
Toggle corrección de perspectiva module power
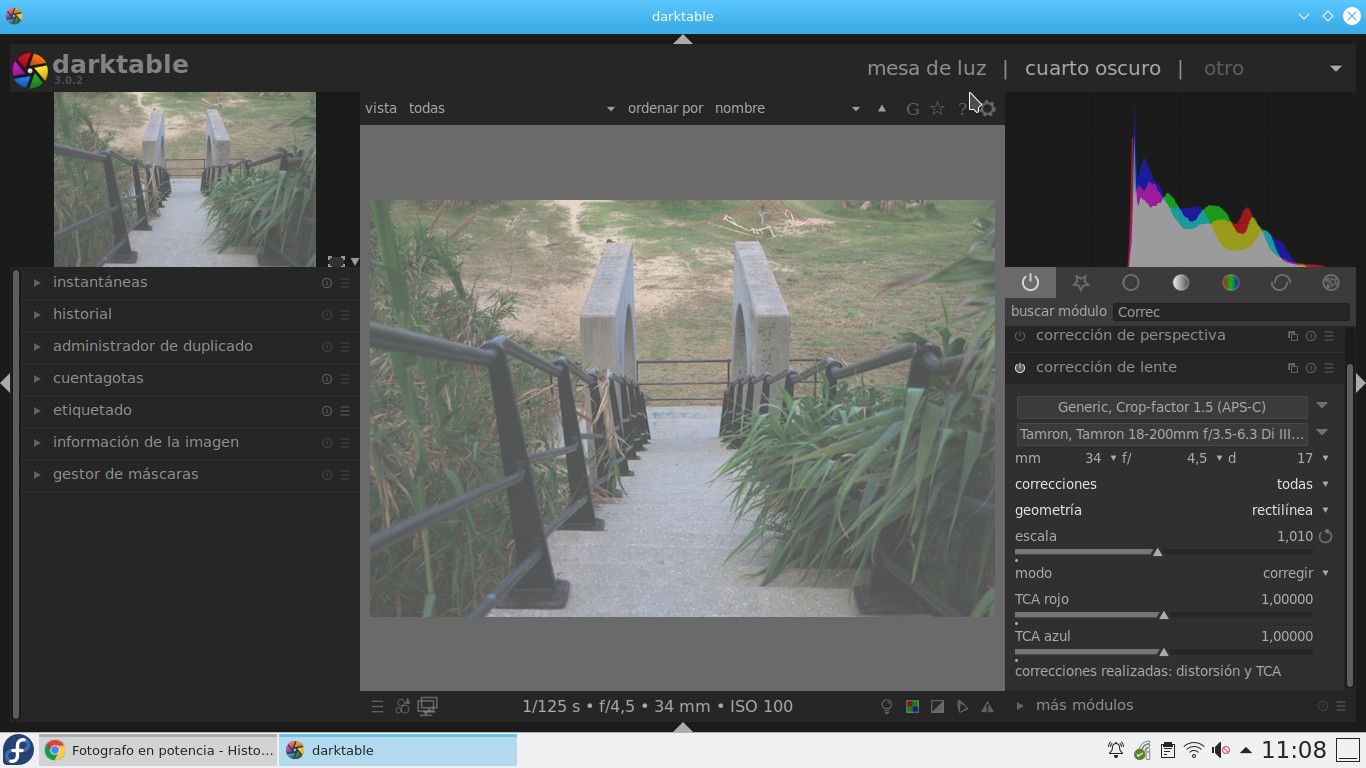click(x=1020, y=336)
